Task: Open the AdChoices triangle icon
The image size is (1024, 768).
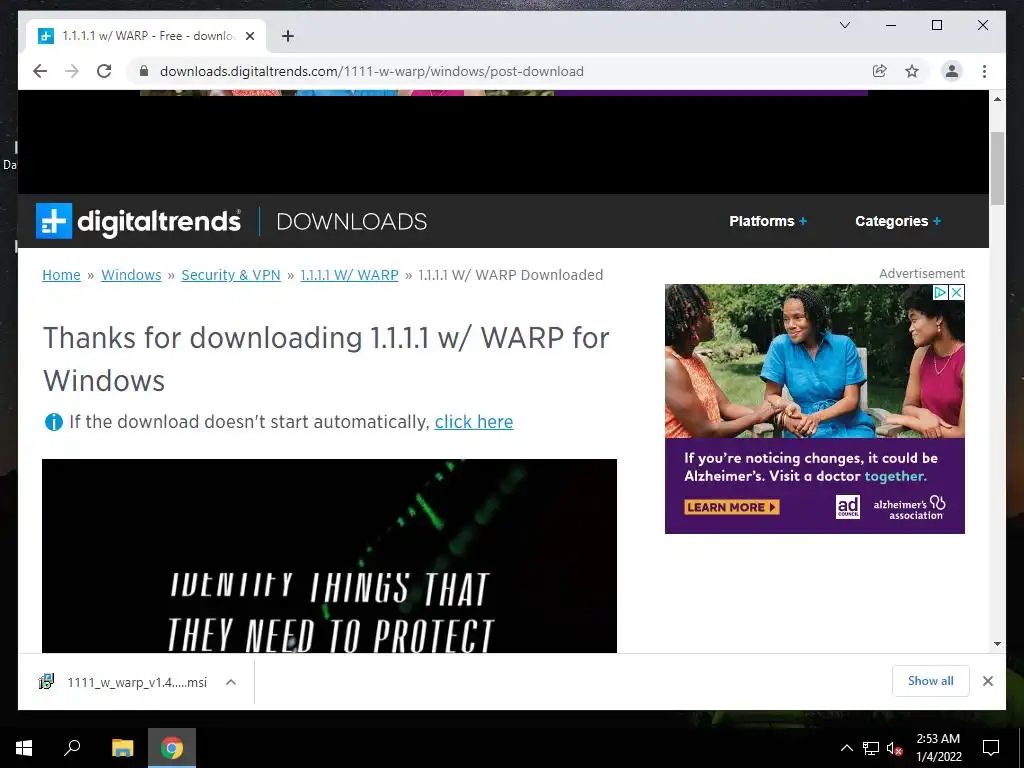Action: pyautogui.click(x=940, y=293)
